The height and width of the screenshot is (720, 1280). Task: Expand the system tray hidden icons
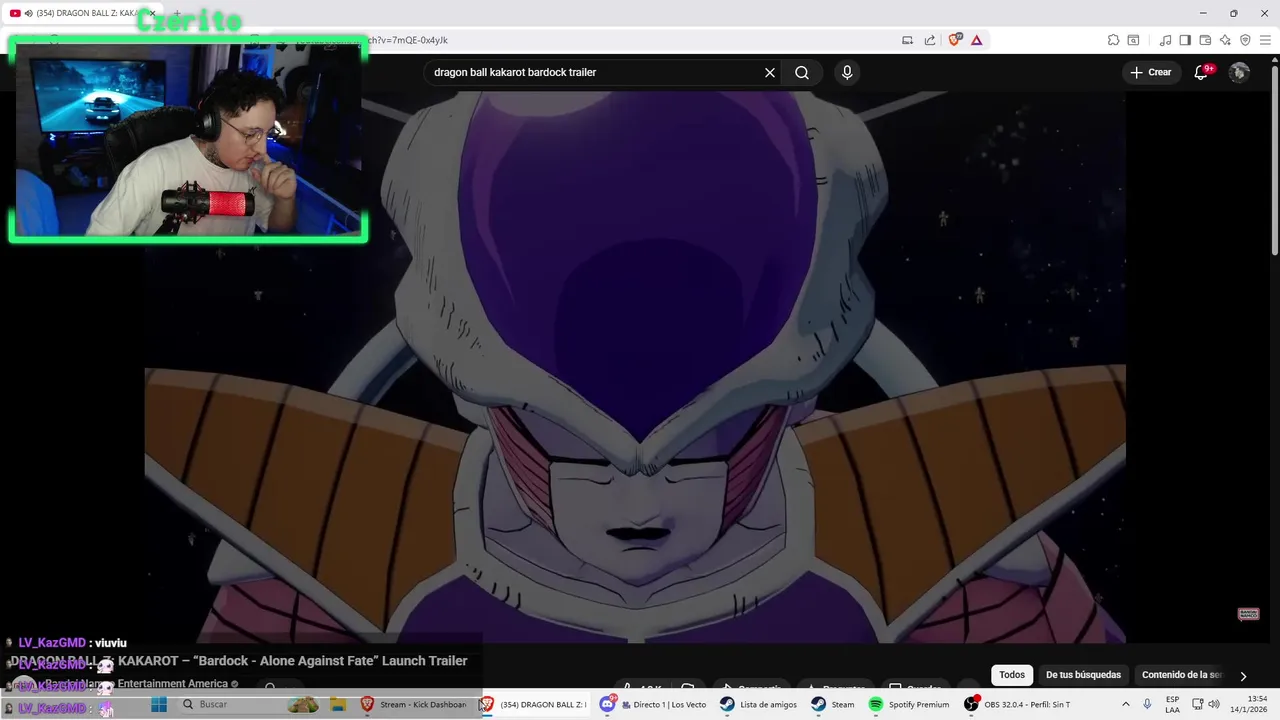click(x=1126, y=704)
